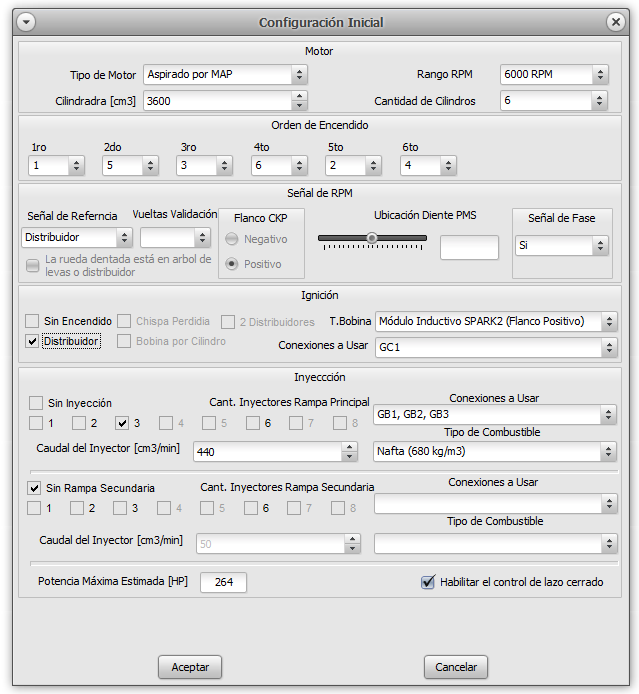Check 3 injectors for Rampa Secundaria
Viewport: 639px width, 694px height.
click(x=120, y=508)
